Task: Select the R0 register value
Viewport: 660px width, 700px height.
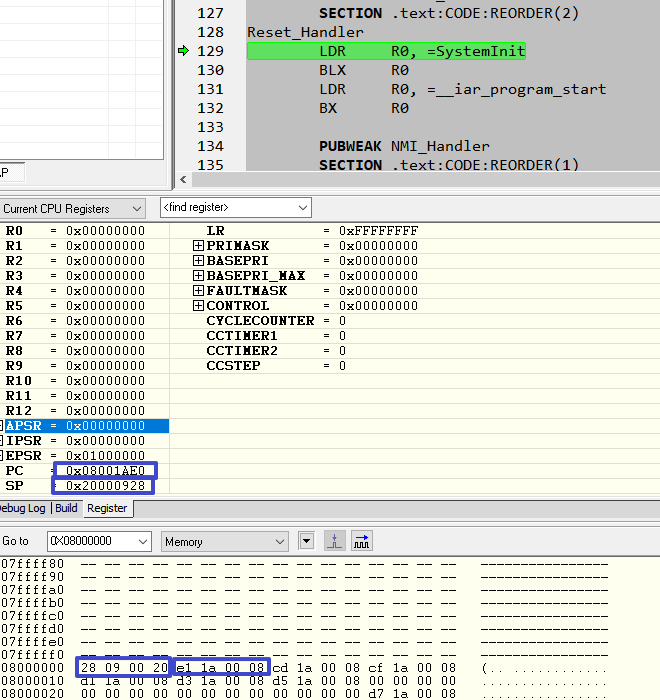Action: pos(105,231)
